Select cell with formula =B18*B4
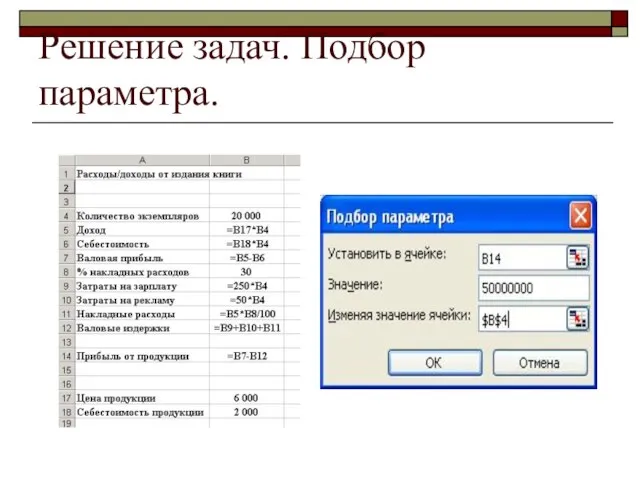The width and height of the screenshot is (640, 480). (247, 244)
